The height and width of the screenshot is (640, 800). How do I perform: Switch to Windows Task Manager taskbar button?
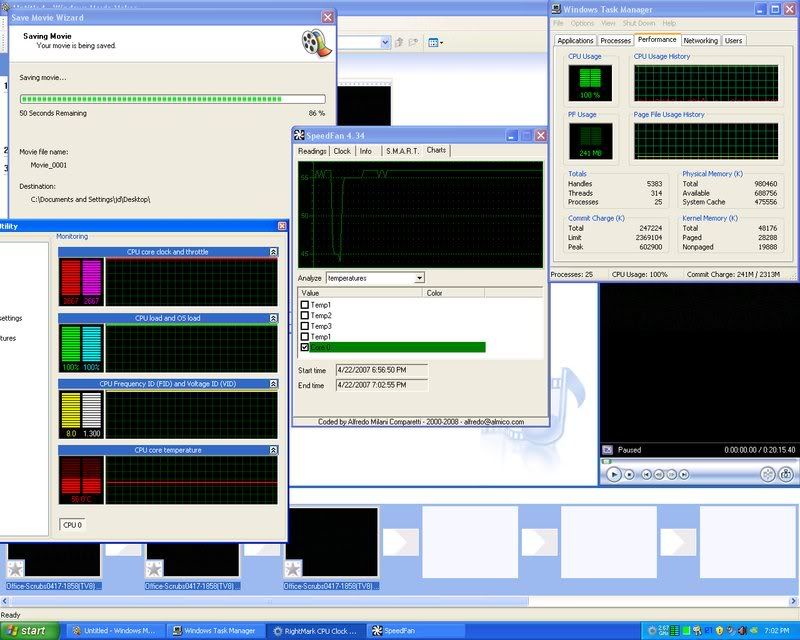tap(217, 631)
